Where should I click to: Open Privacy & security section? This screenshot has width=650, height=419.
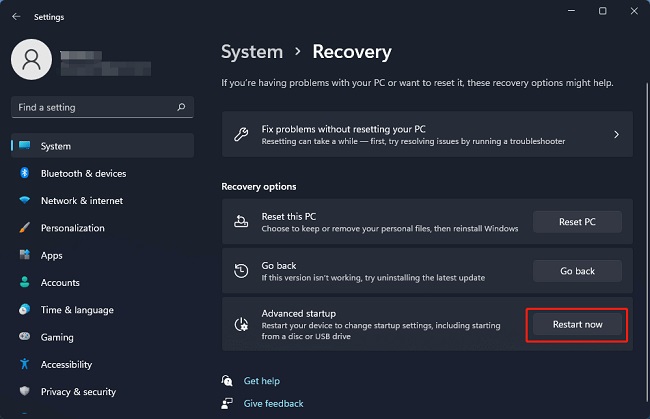pyautogui.click(x=79, y=392)
